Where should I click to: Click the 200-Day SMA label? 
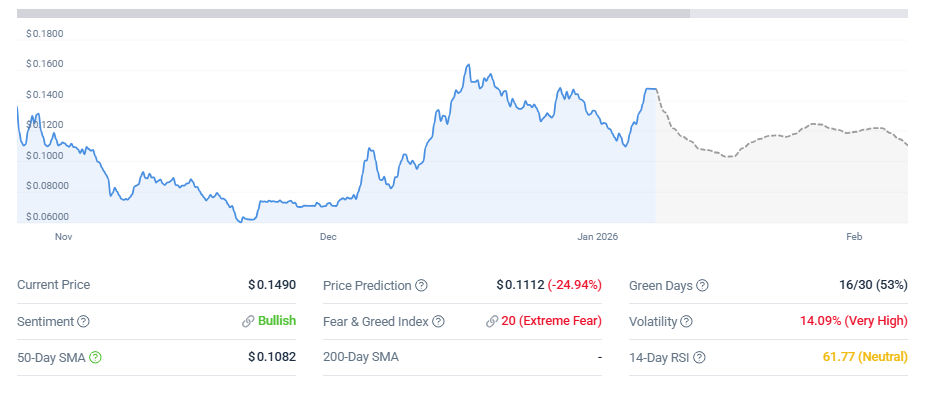coord(361,357)
